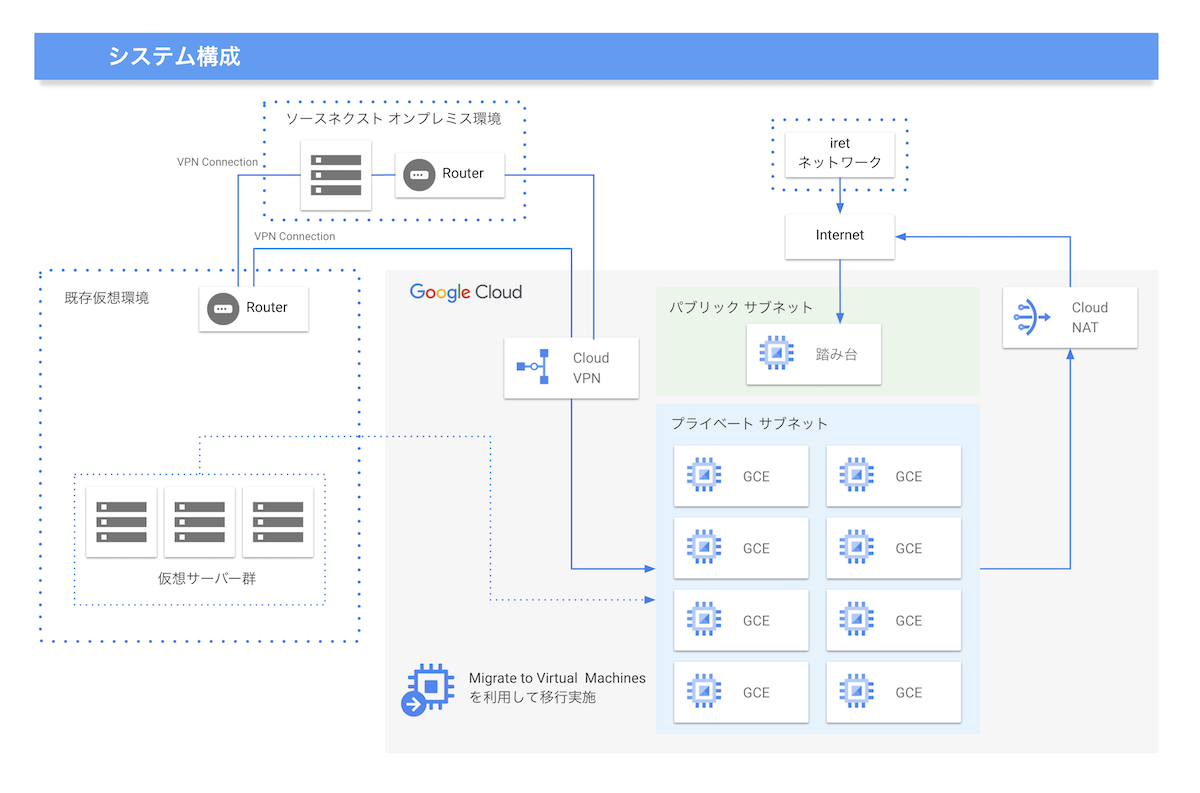This screenshot has height=793, width=1200.
Task: Click the GCE chip icon, first row left column
Action: (704, 476)
